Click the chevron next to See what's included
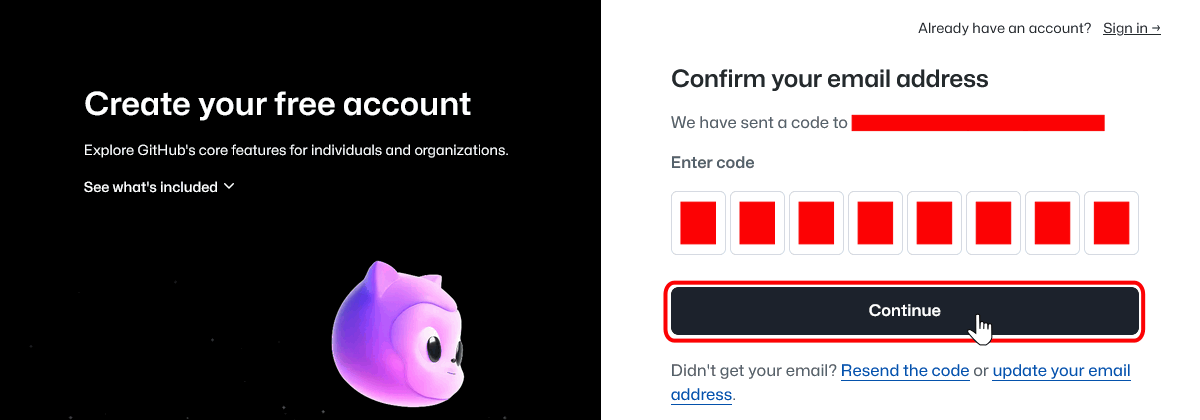Screen dimensions: 1200x420 click(229, 186)
